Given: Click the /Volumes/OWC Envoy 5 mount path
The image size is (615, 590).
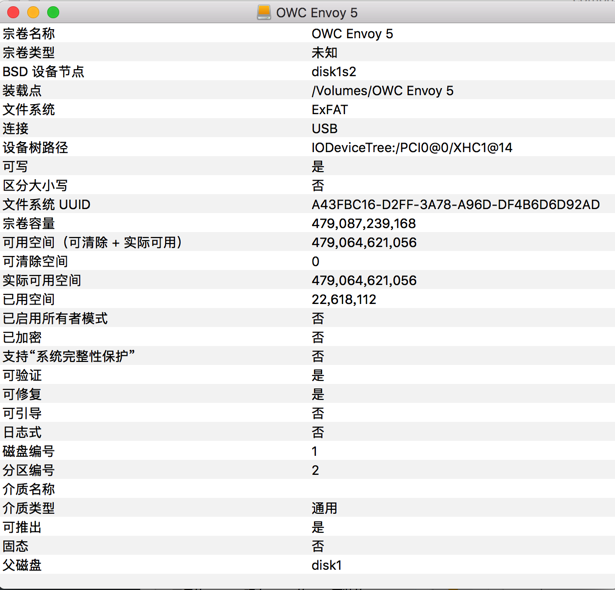Looking at the screenshot, I should point(382,91).
